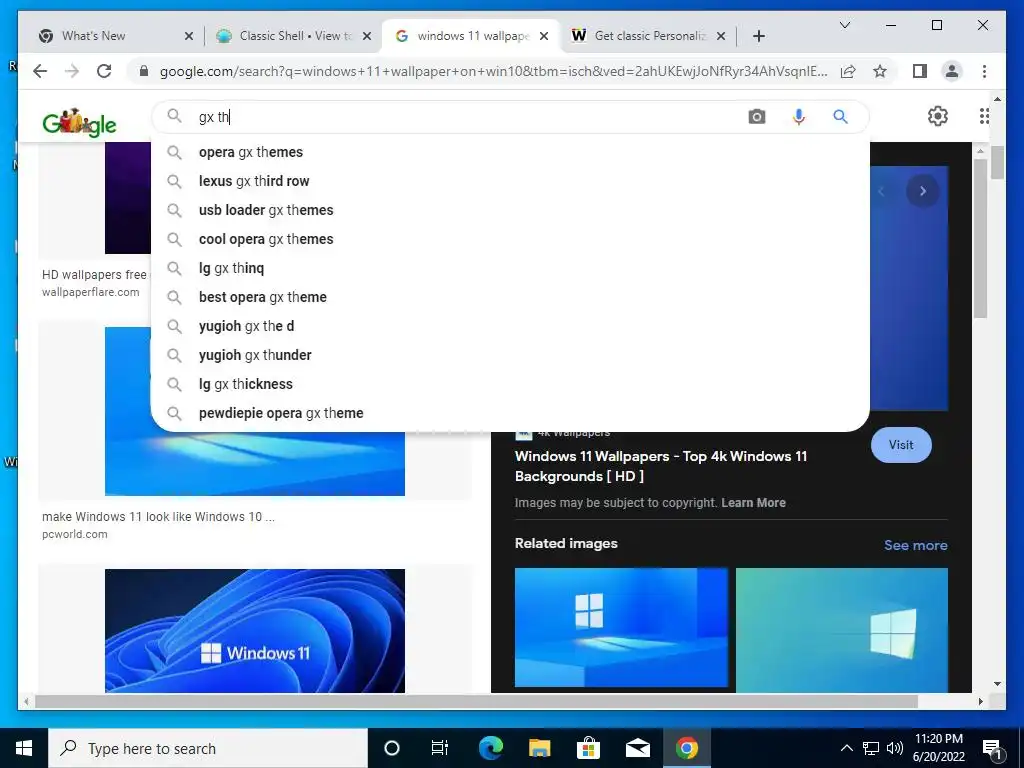Open the Windows Start button
Screen dimensions: 1024x768
pos(24,748)
